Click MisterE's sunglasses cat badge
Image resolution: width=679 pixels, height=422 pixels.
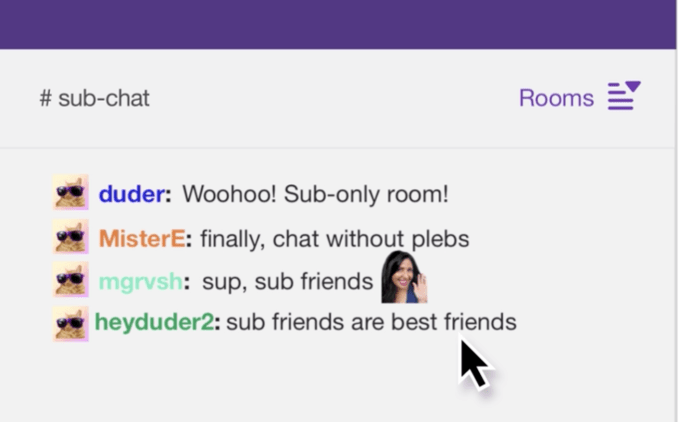[x=71, y=236]
